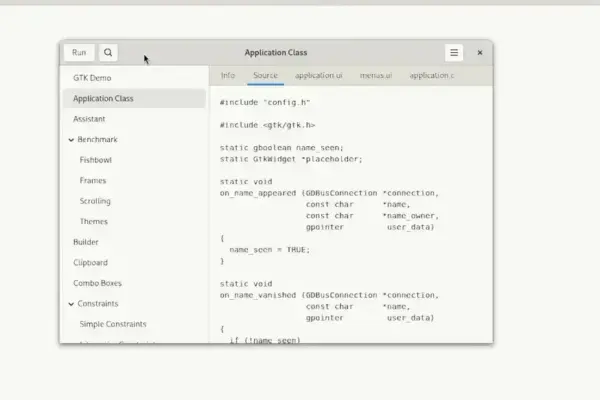Screen dimensions: 600x400
Task: Select the Constraints row label
Action: click(x=98, y=304)
